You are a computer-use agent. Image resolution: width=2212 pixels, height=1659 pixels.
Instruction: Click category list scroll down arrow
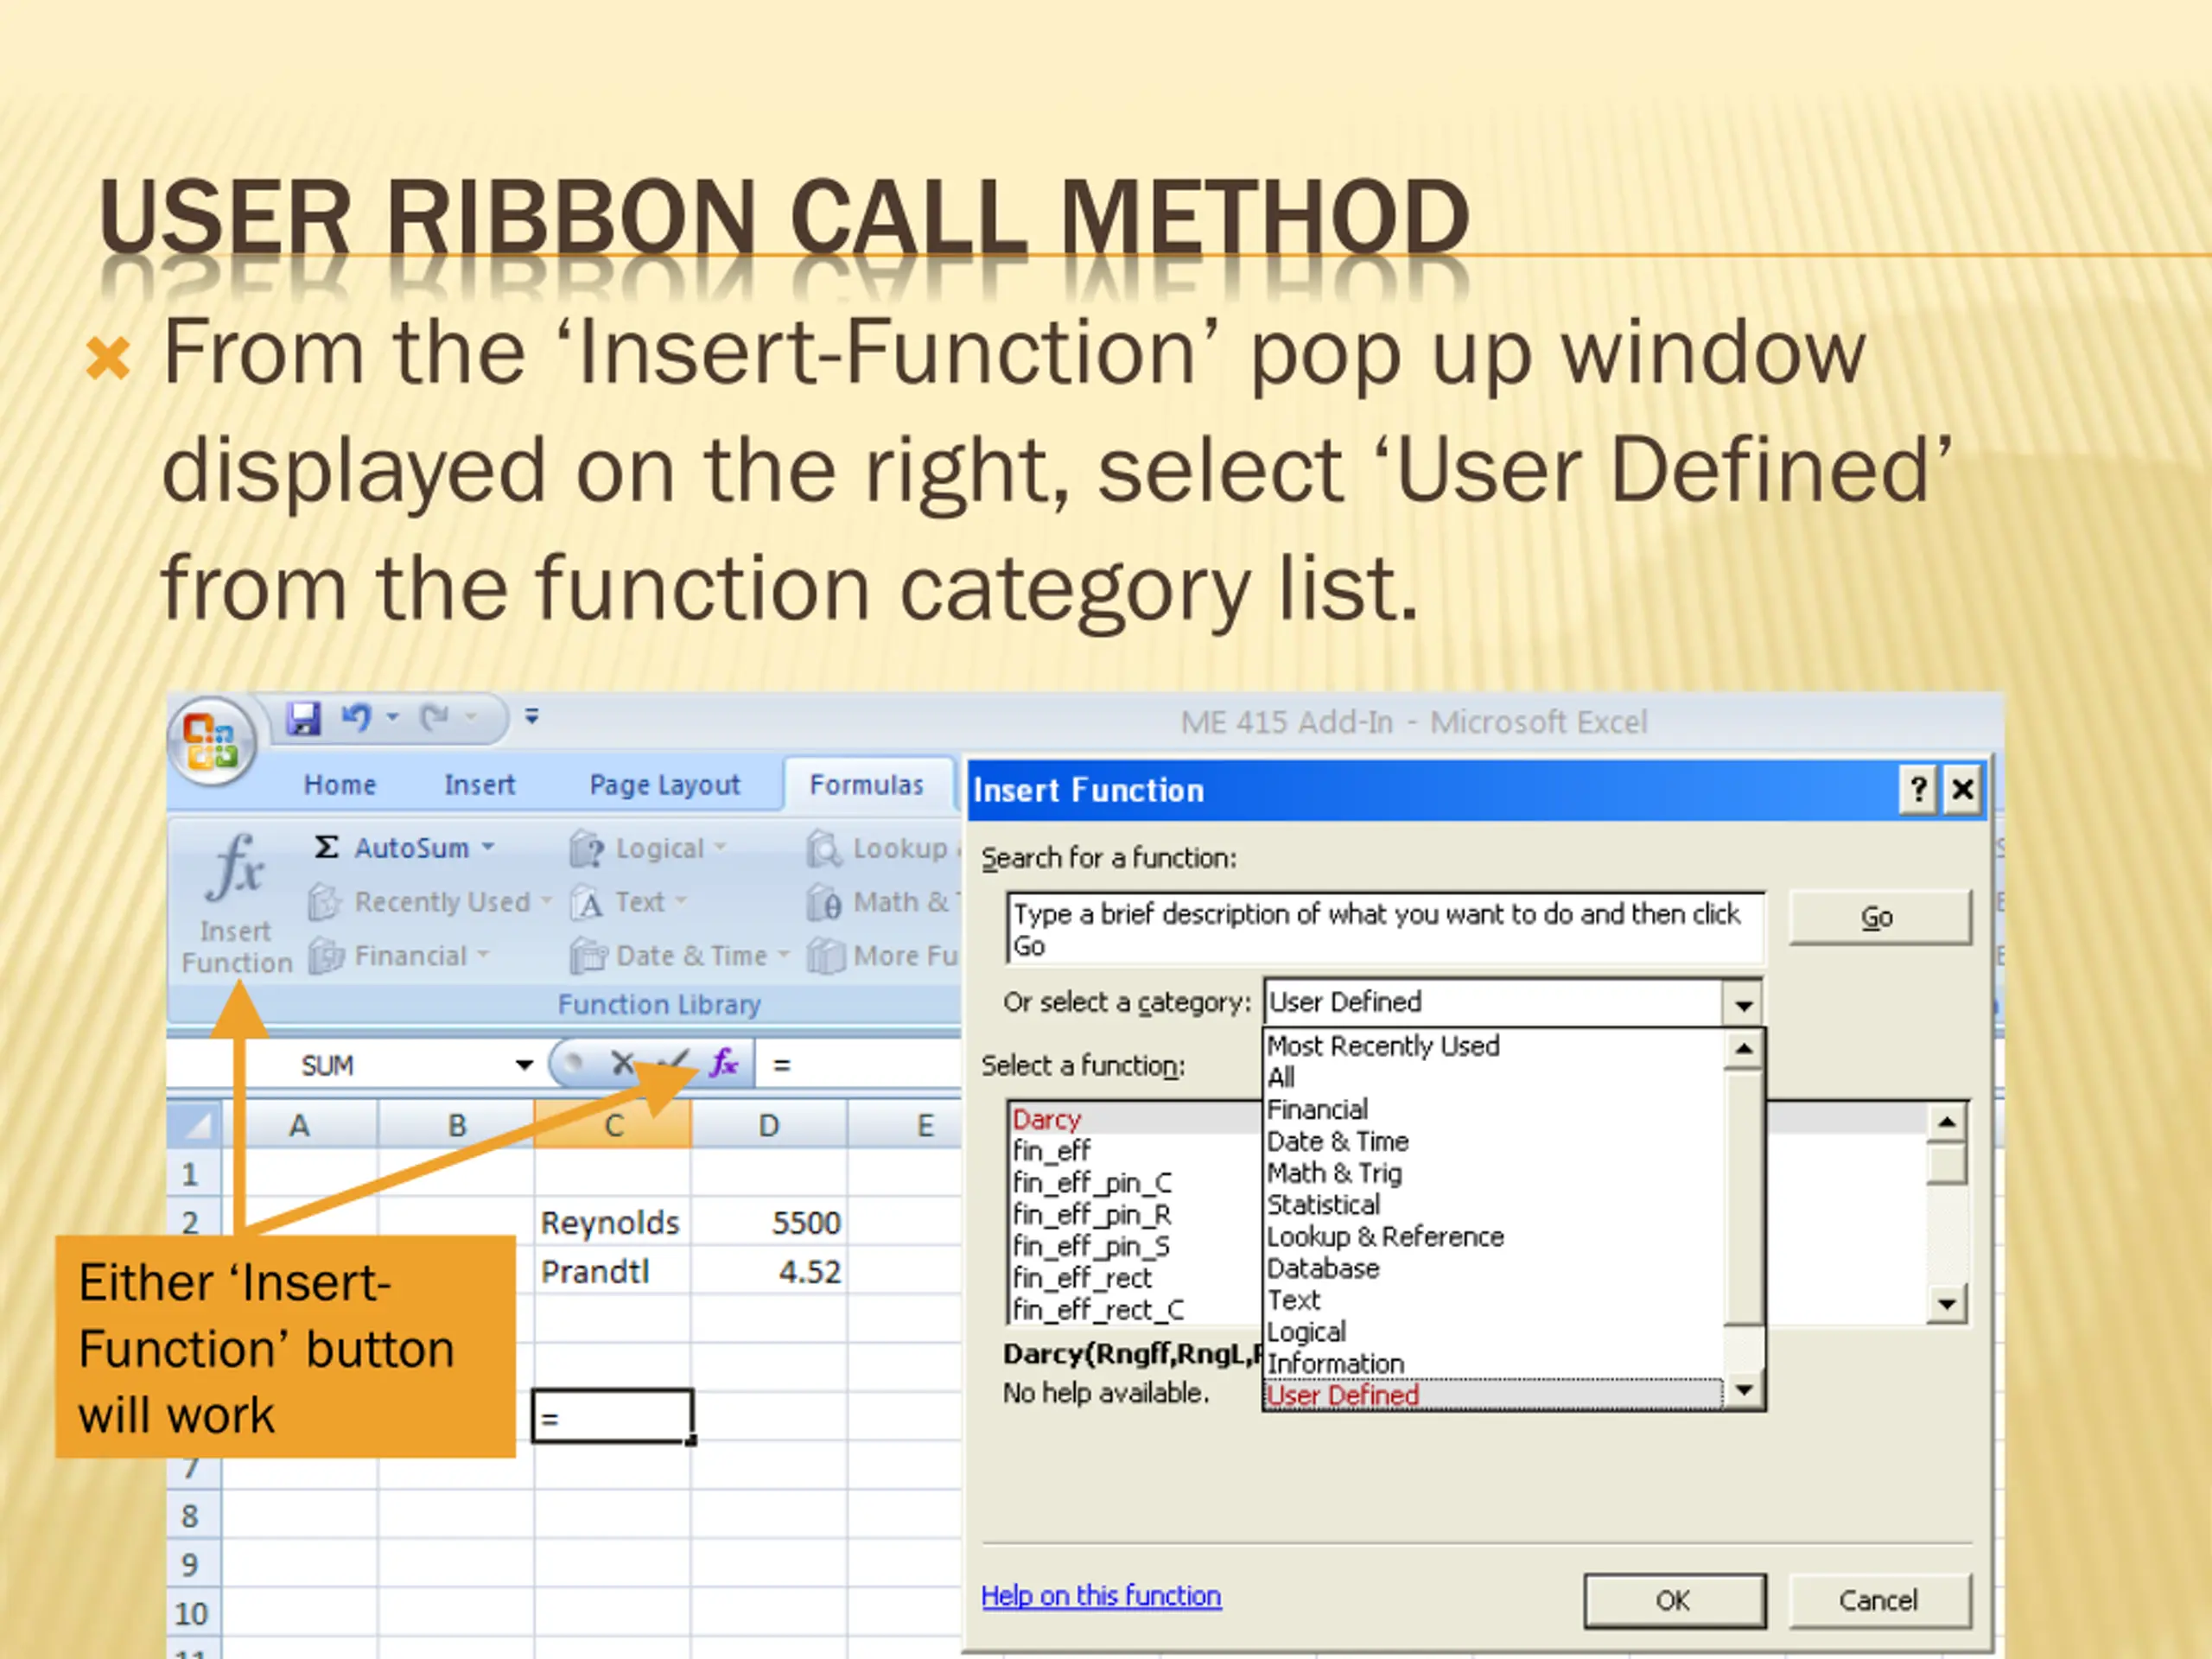1744,1390
